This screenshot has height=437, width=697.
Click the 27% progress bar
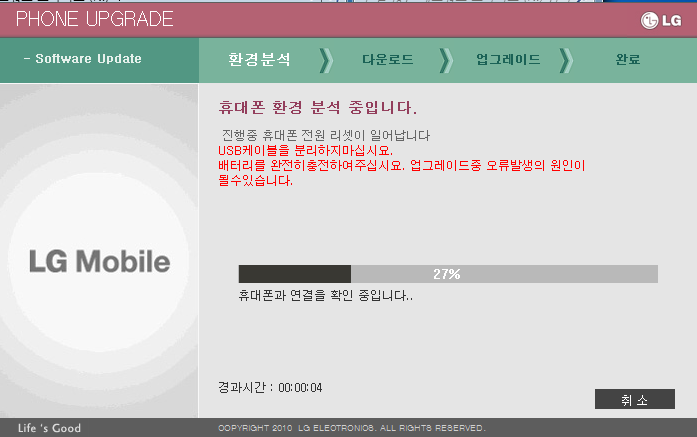[x=448, y=274]
